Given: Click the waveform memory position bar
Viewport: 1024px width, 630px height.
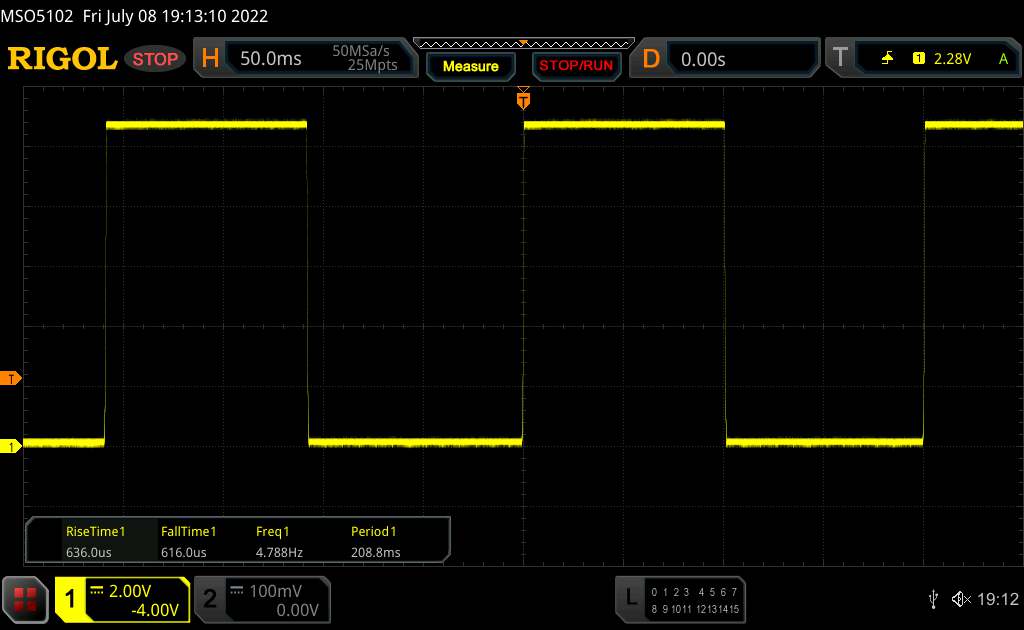Looking at the screenshot, I should 524,44.
